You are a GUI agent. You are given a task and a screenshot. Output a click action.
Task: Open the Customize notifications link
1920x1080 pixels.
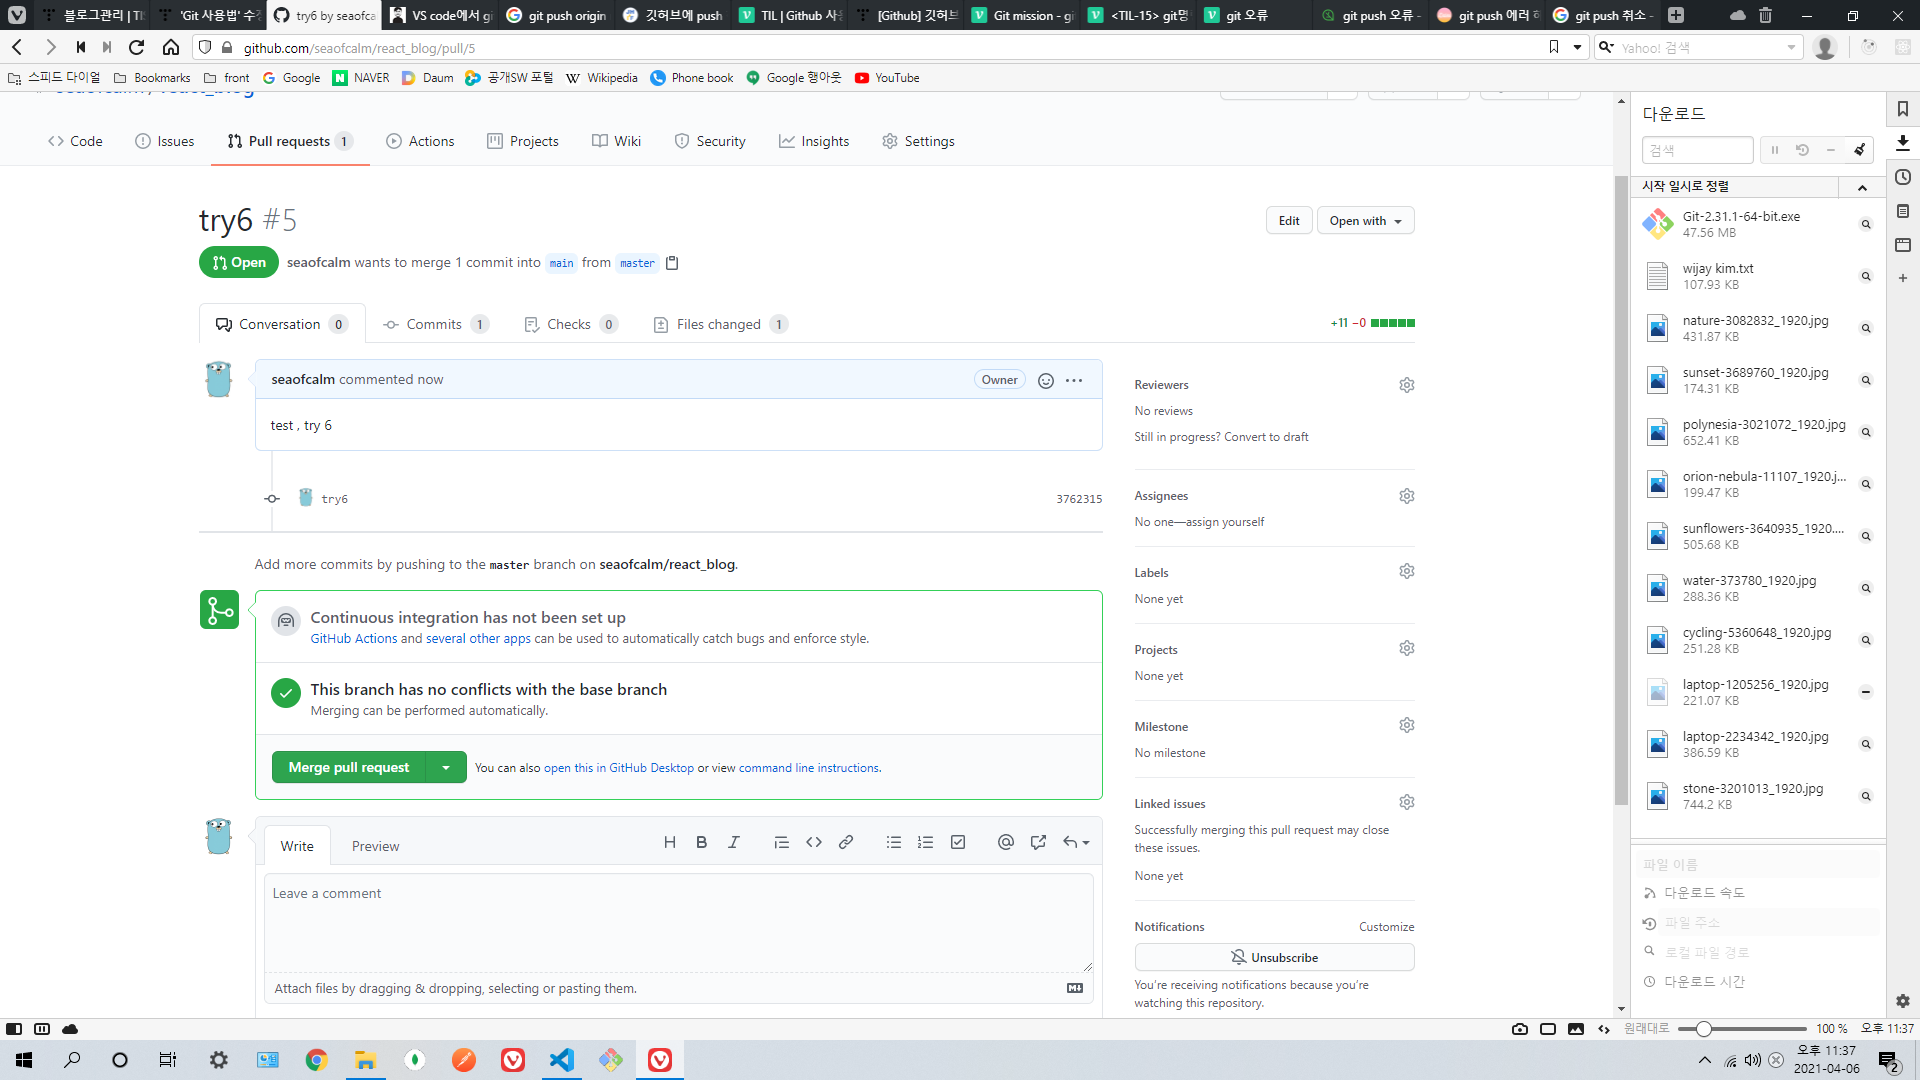[1386, 927]
